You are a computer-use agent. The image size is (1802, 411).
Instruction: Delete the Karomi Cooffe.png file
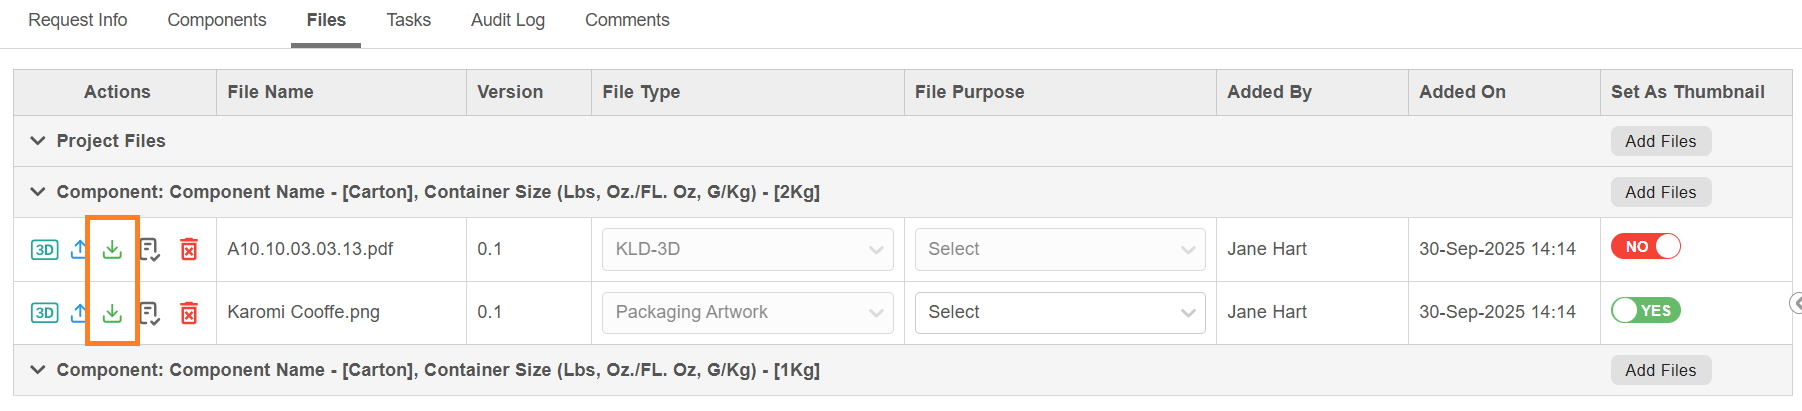pos(188,313)
